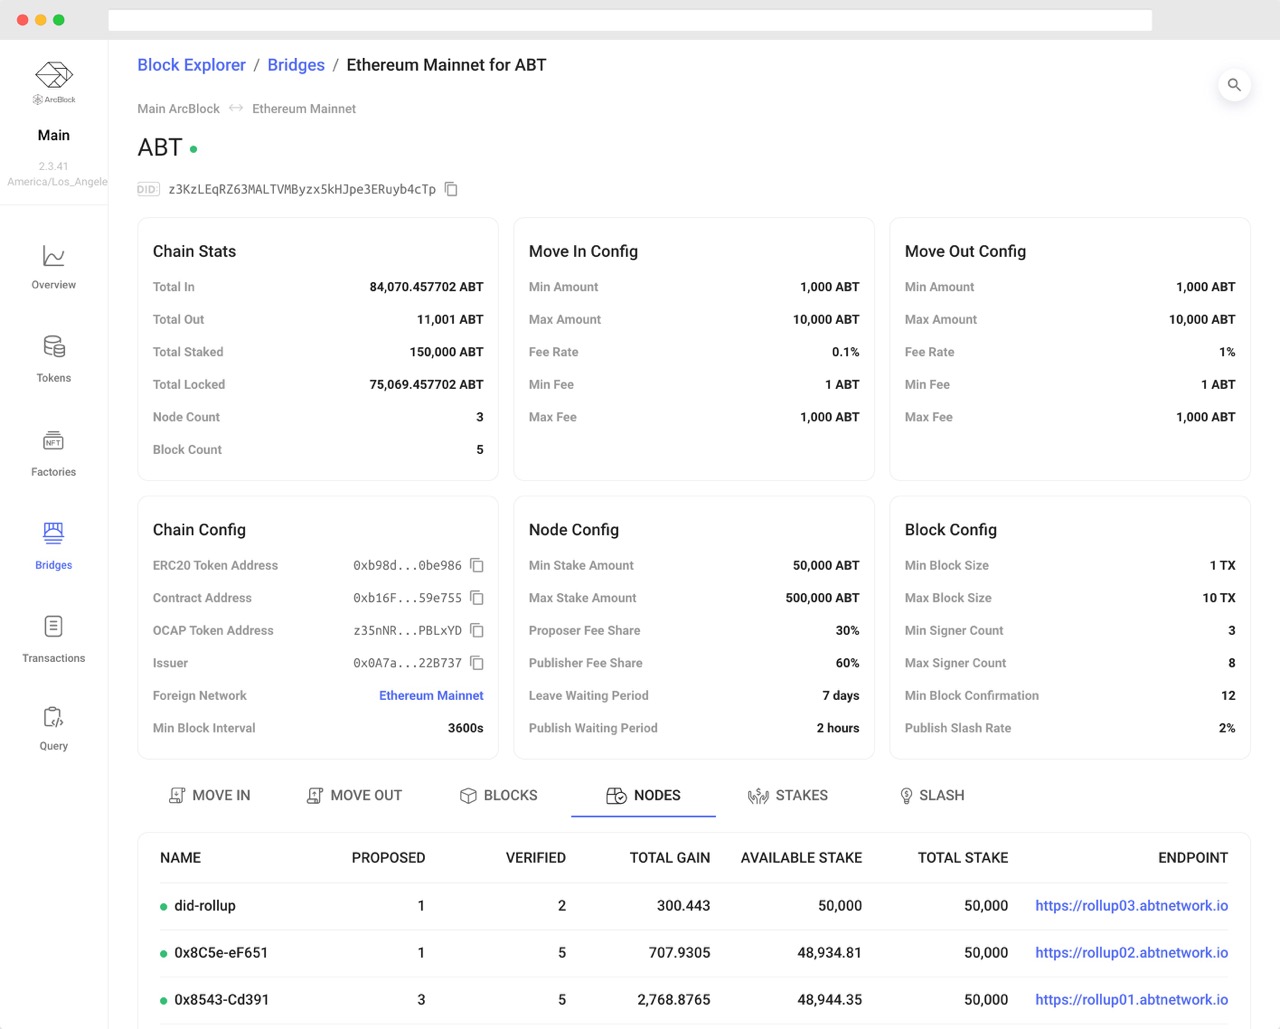Open Transactions in the sidebar
Viewport: 1280px width, 1029px height.
click(x=54, y=639)
